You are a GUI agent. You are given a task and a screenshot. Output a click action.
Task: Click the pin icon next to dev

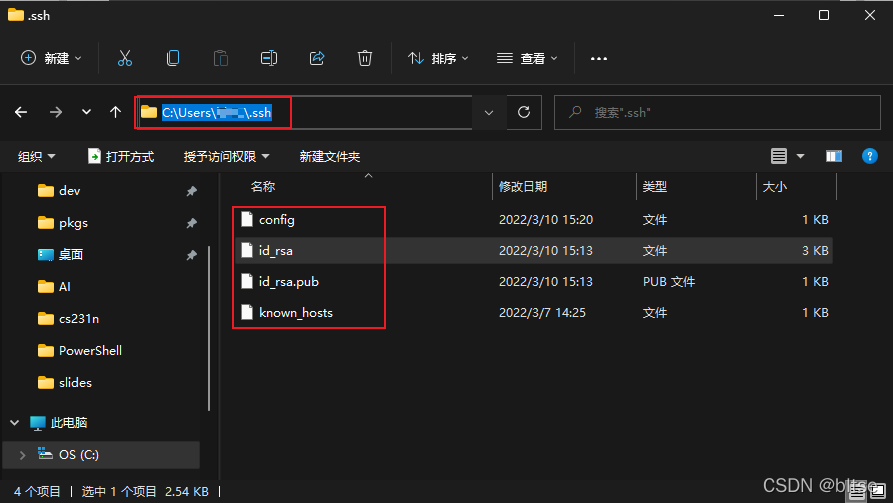(191, 191)
